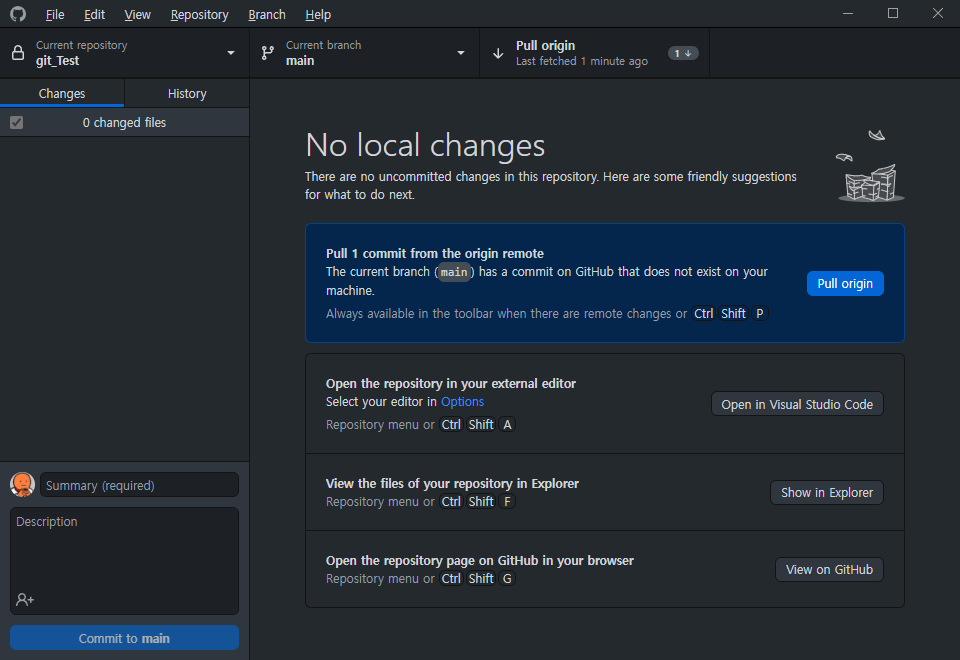Add co-authors with the person-plus icon

pos(25,599)
